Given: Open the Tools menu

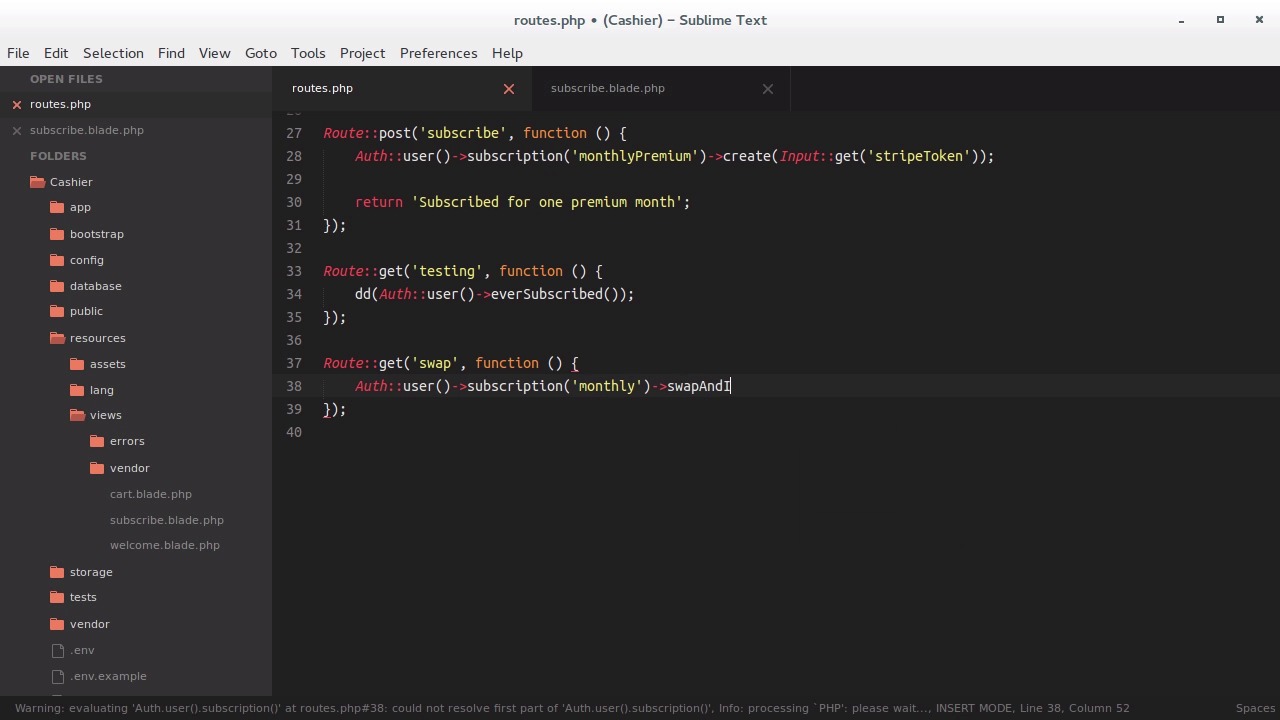Looking at the screenshot, I should [308, 53].
